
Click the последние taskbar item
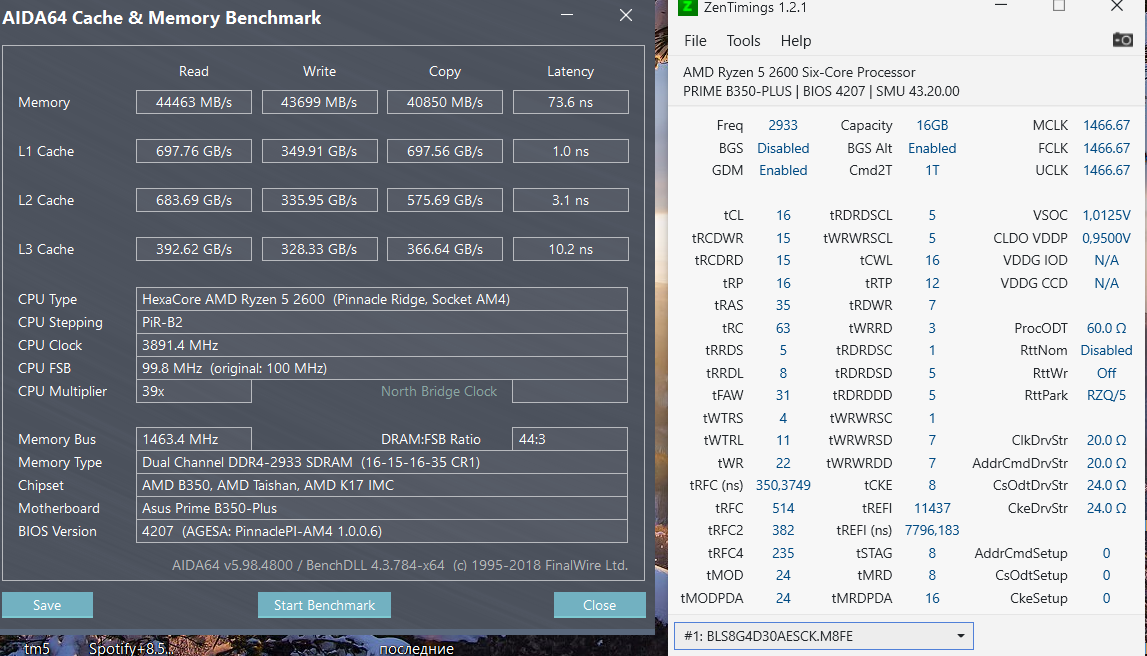click(x=417, y=648)
